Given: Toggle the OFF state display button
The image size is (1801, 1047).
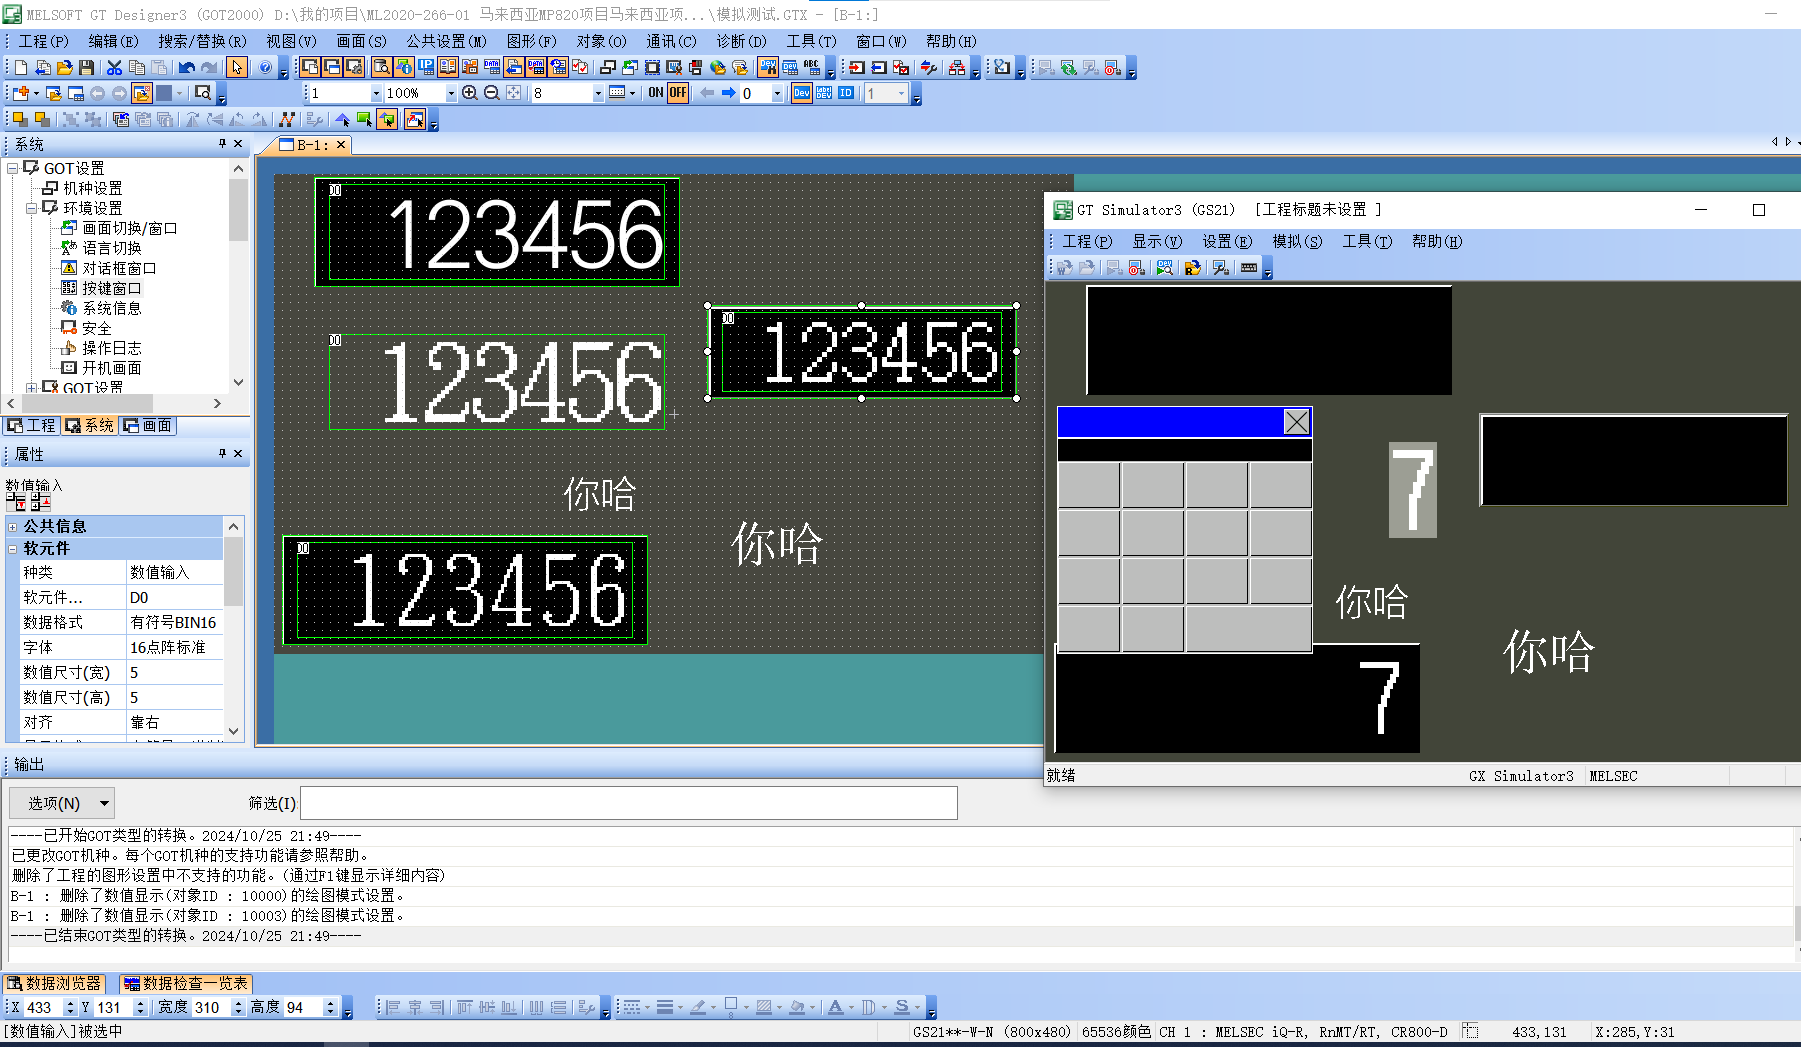Looking at the screenshot, I should (678, 93).
